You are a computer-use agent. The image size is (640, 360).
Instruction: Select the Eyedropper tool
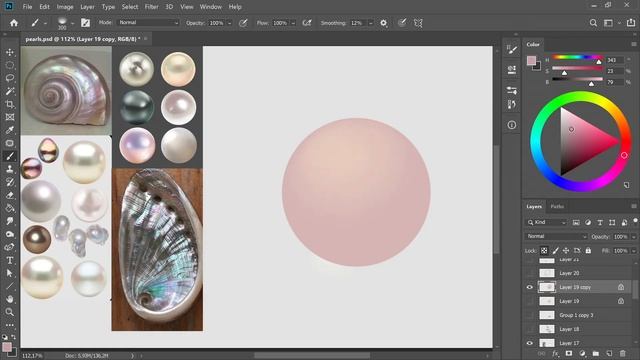[x=10, y=130]
